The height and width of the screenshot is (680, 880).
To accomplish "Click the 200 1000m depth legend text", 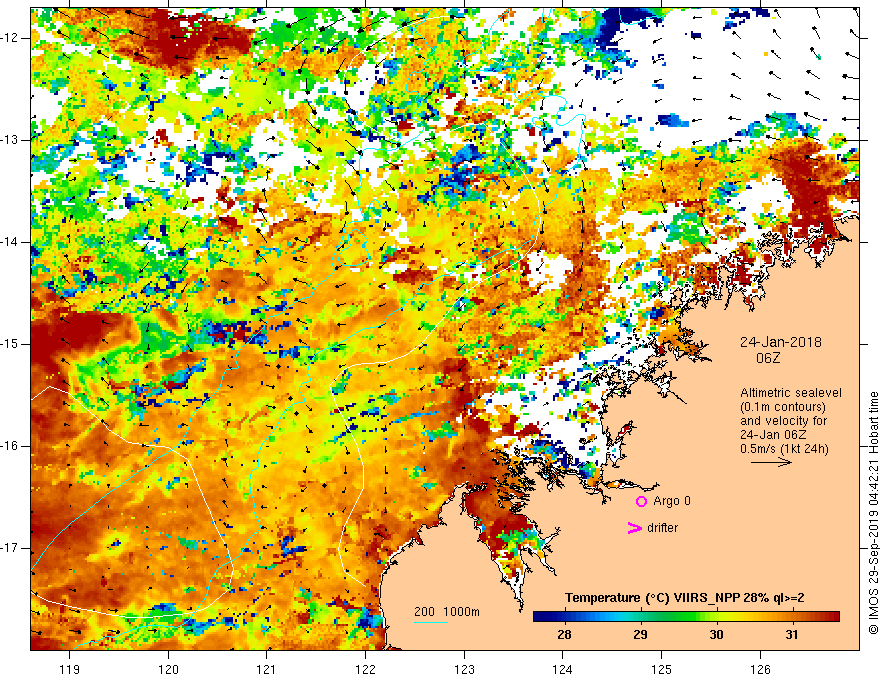I will coord(447,612).
